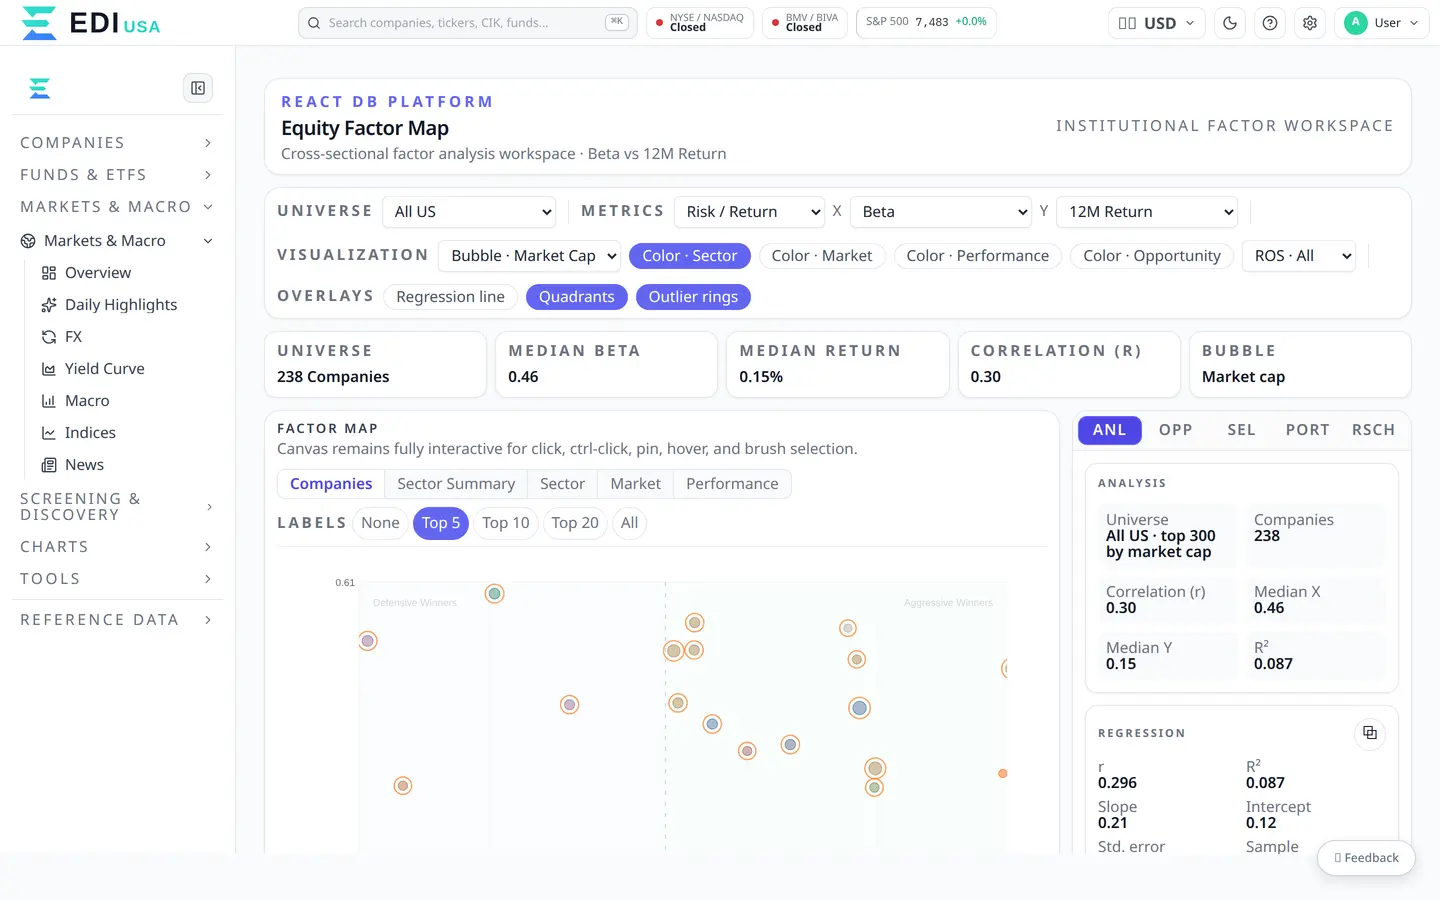Viewport: 1440px width, 900px height.
Task: Set labels to Top 5
Action: pyautogui.click(x=441, y=523)
